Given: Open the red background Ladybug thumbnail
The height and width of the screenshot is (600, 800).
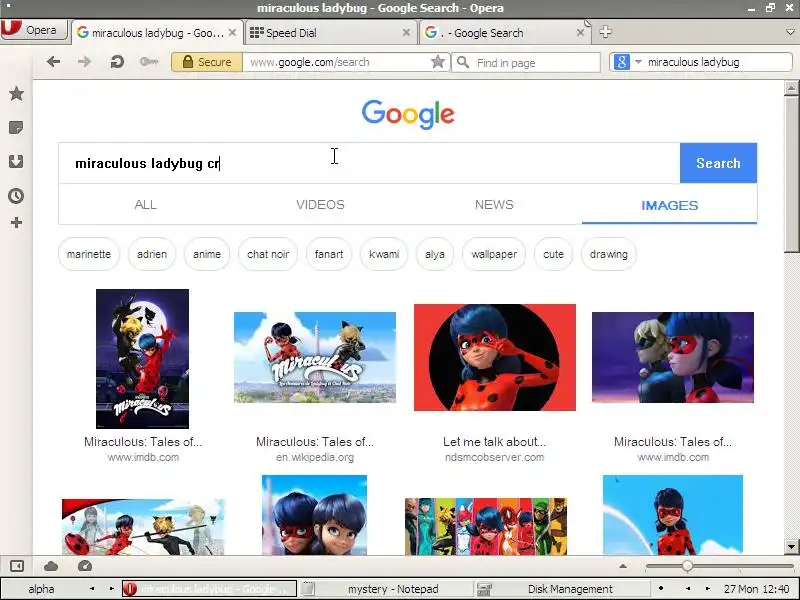Looking at the screenshot, I should pos(495,357).
